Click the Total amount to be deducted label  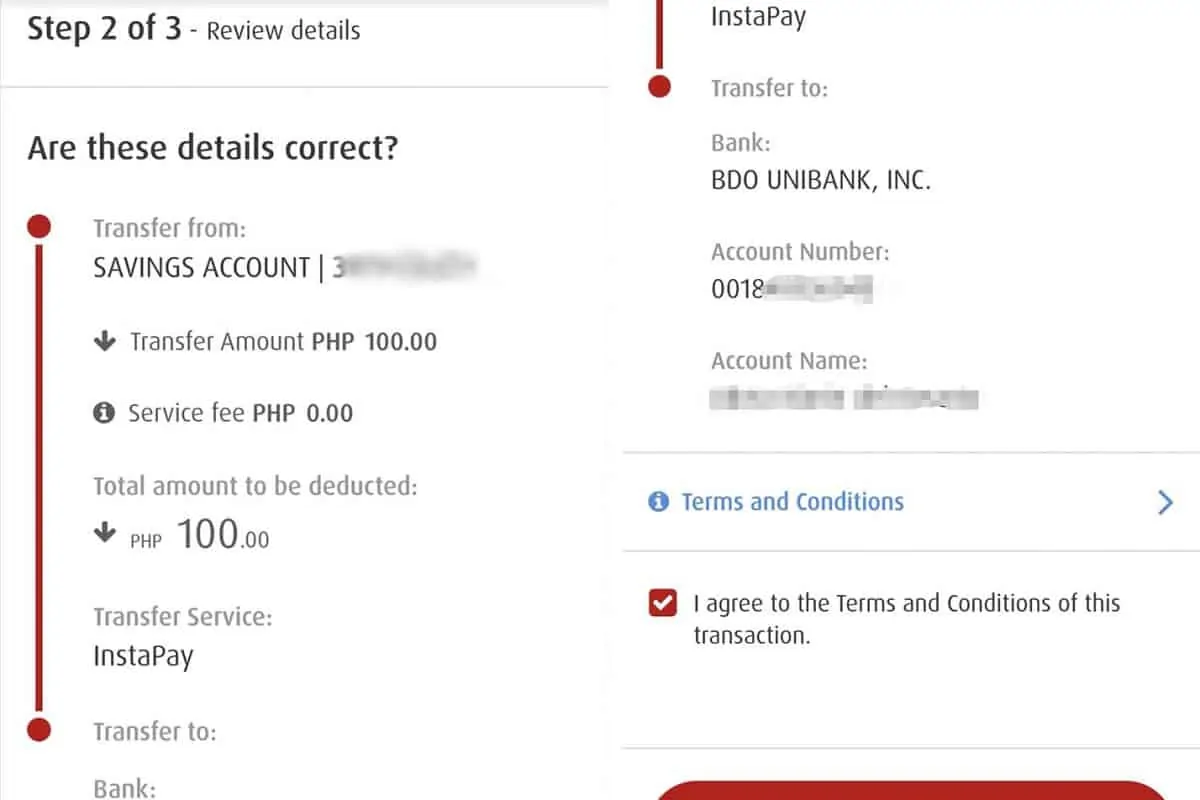[x=255, y=487]
